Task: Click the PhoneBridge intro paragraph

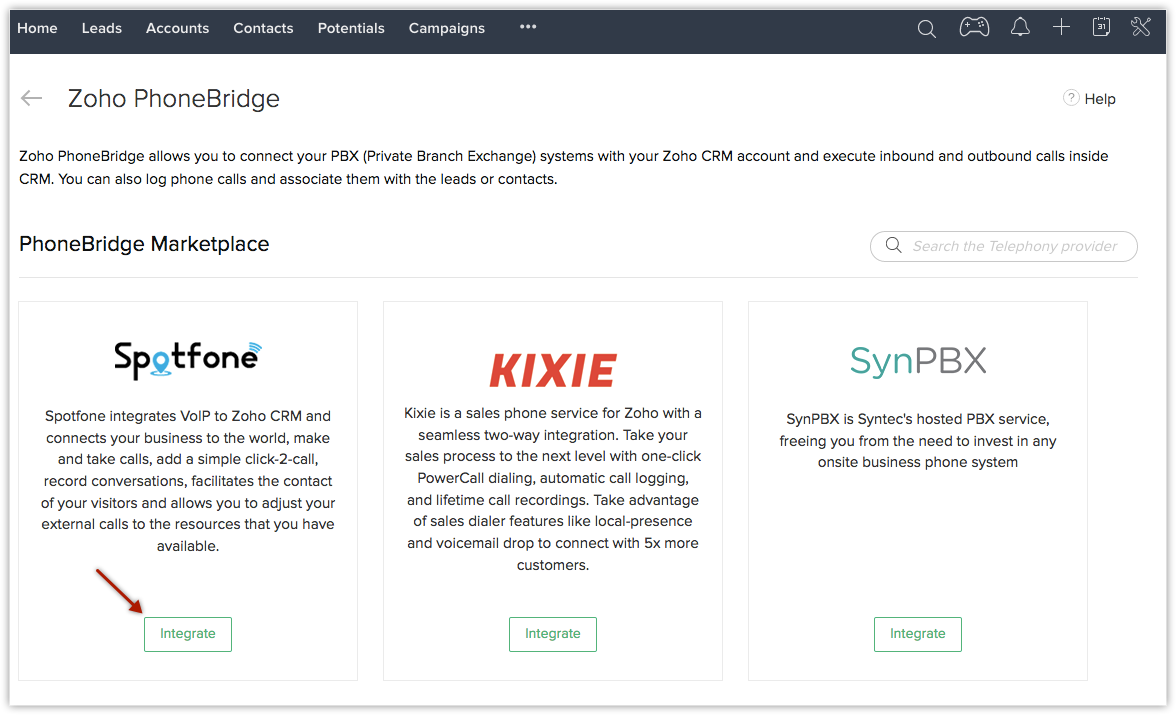Action: [563, 167]
